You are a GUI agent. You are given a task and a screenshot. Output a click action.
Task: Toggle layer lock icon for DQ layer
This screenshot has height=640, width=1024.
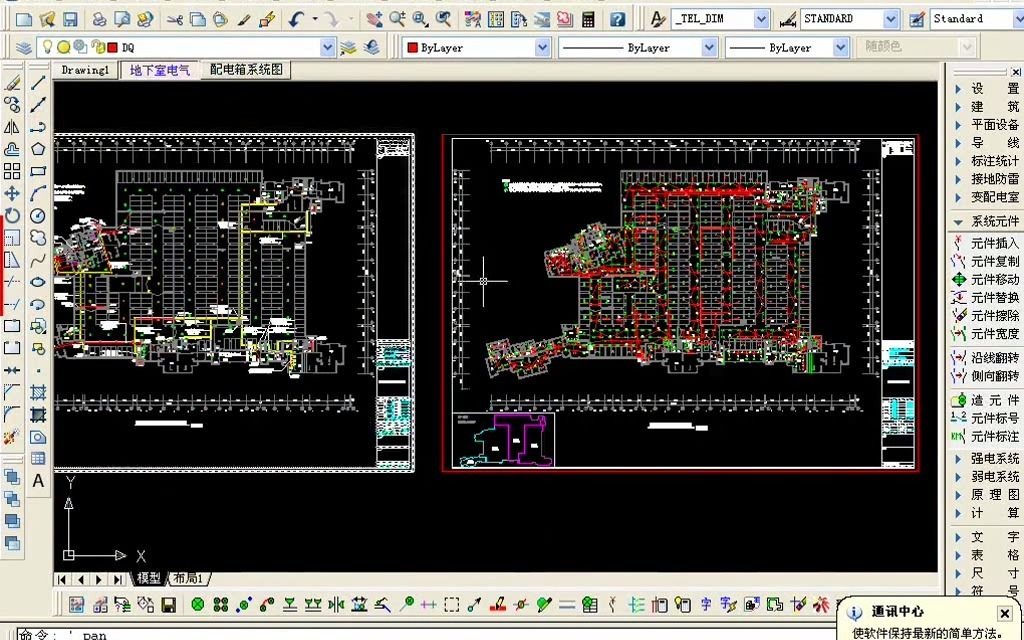[x=99, y=47]
